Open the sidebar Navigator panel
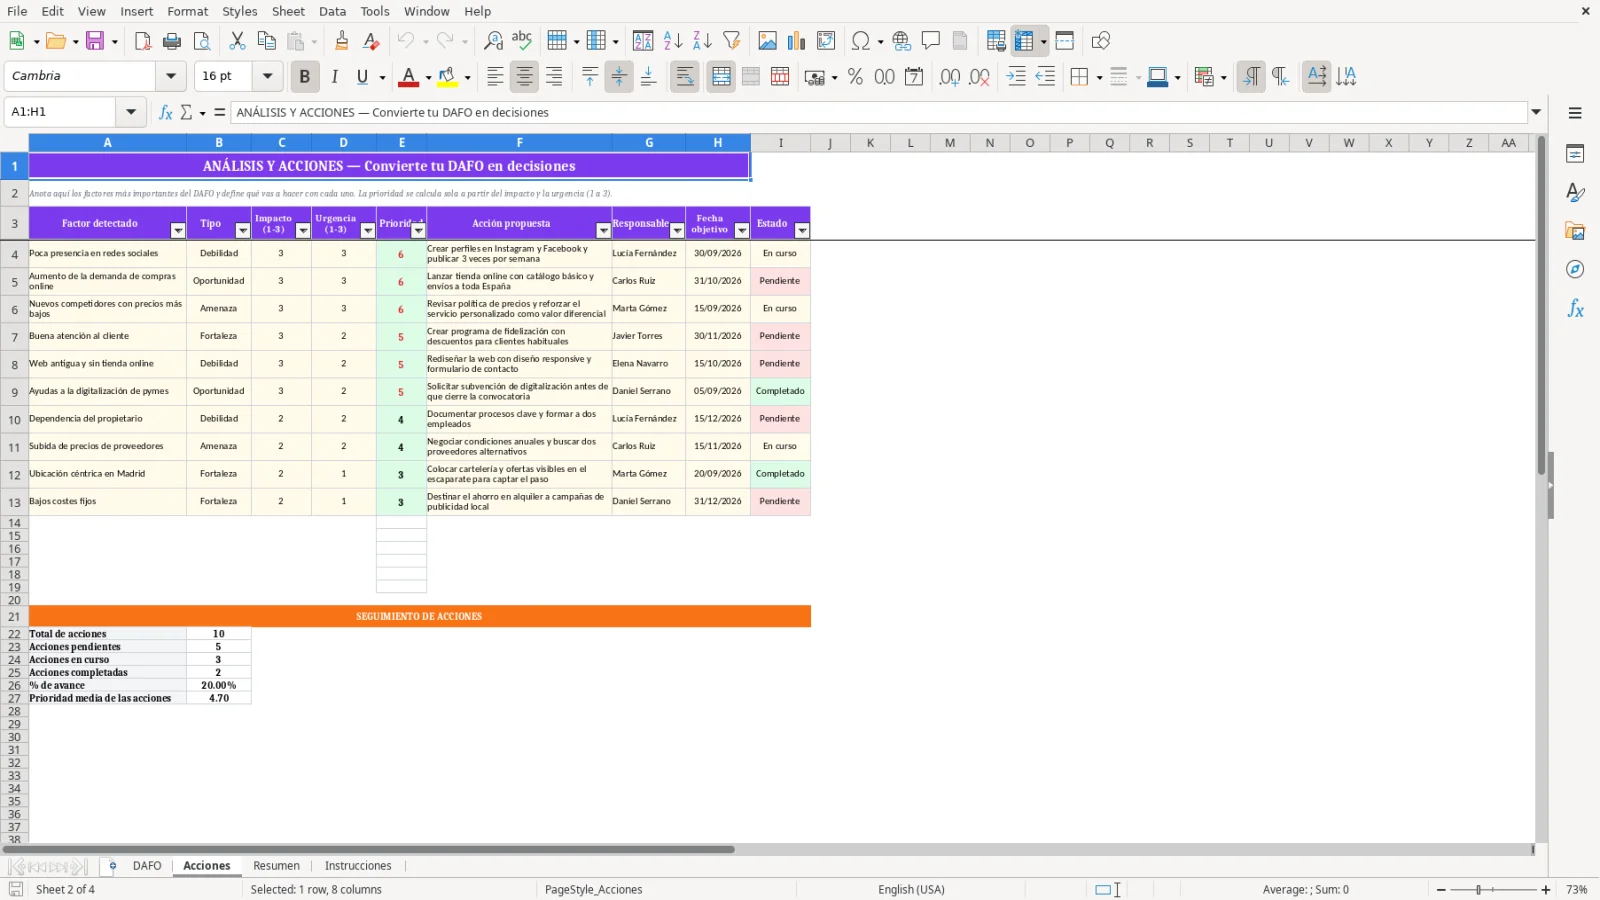Viewport: 1600px width, 900px height. (x=1575, y=270)
